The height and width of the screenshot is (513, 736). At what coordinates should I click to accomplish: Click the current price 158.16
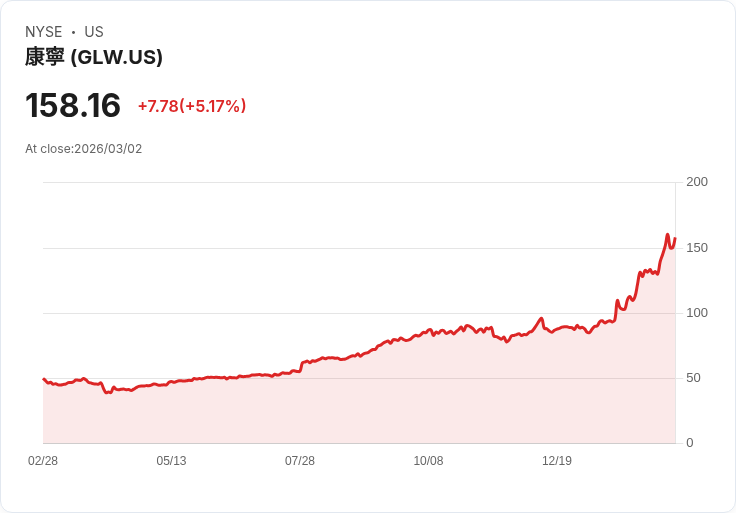73,105
